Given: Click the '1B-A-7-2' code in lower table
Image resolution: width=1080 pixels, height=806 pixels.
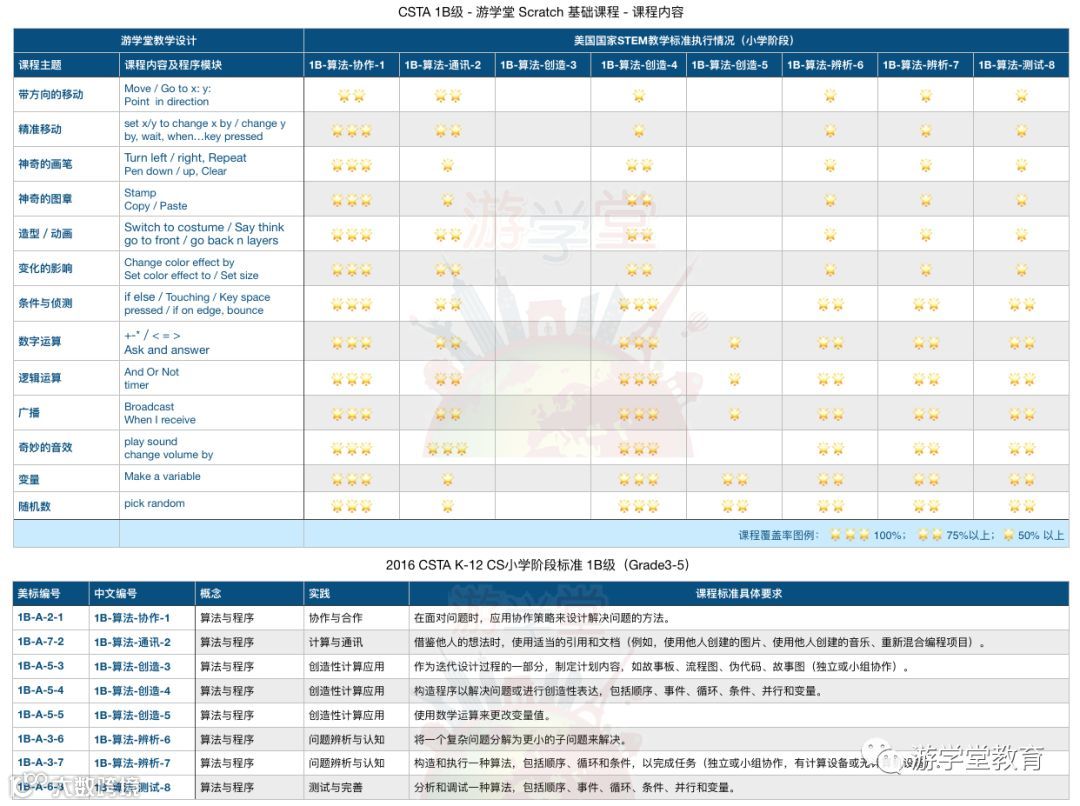Looking at the screenshot, I should [41, 641].
